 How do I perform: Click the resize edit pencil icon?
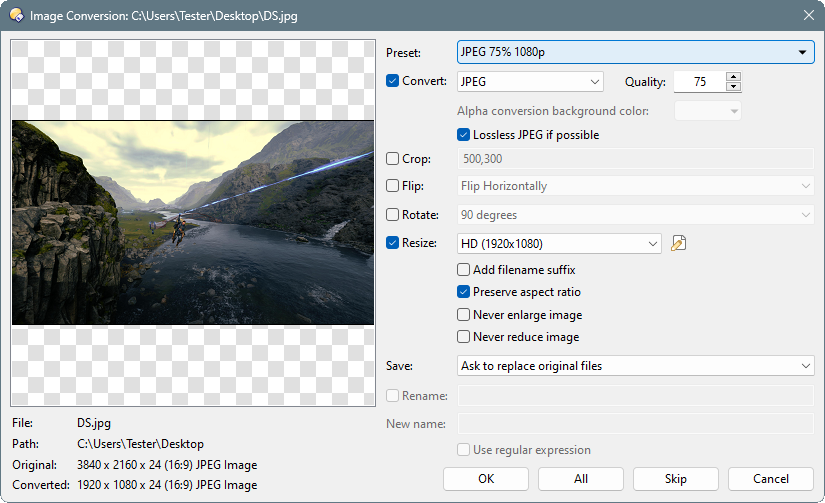pyautogui.click(x=678, y=243)
